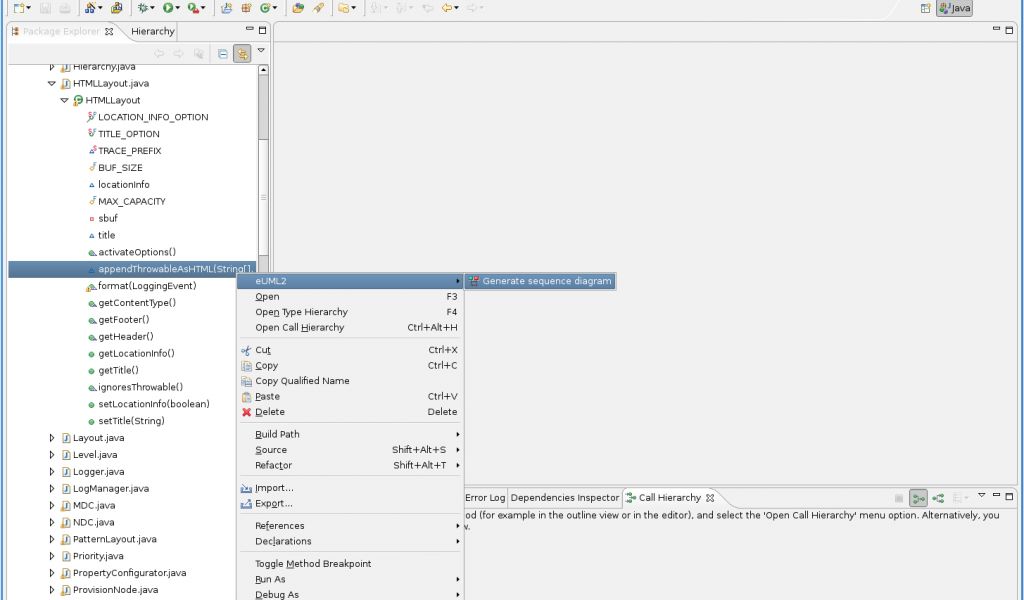Toggle Link with Editor in Package Explorer
This screenshot has width=1024, height=600.
click(241, 54)
